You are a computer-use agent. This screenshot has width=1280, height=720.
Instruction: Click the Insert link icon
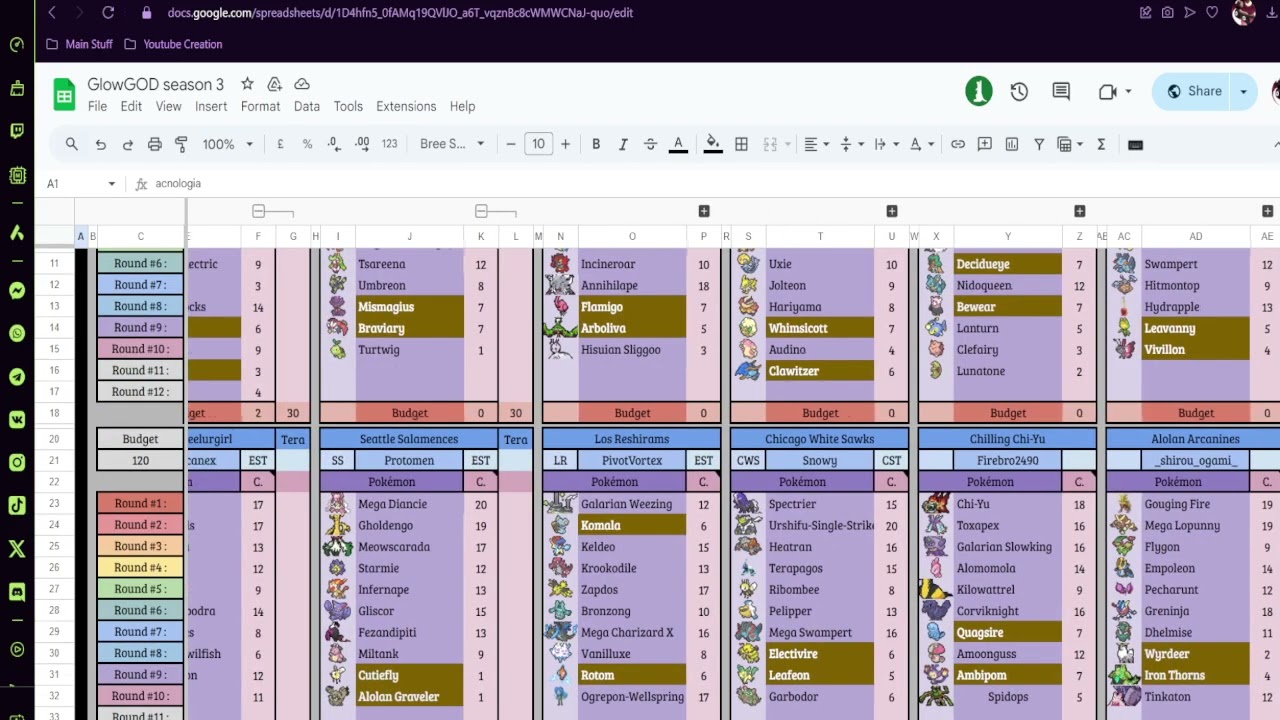tap(958, 144)
